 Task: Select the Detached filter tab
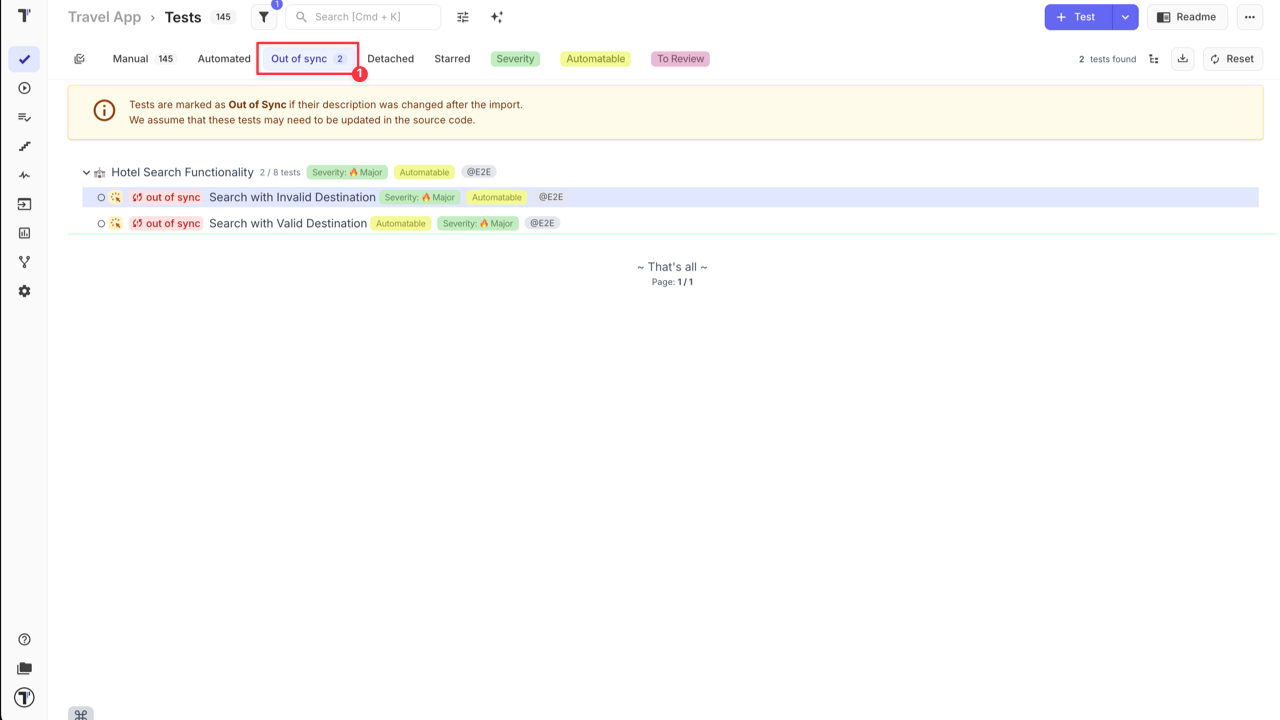tap(390, 58)
